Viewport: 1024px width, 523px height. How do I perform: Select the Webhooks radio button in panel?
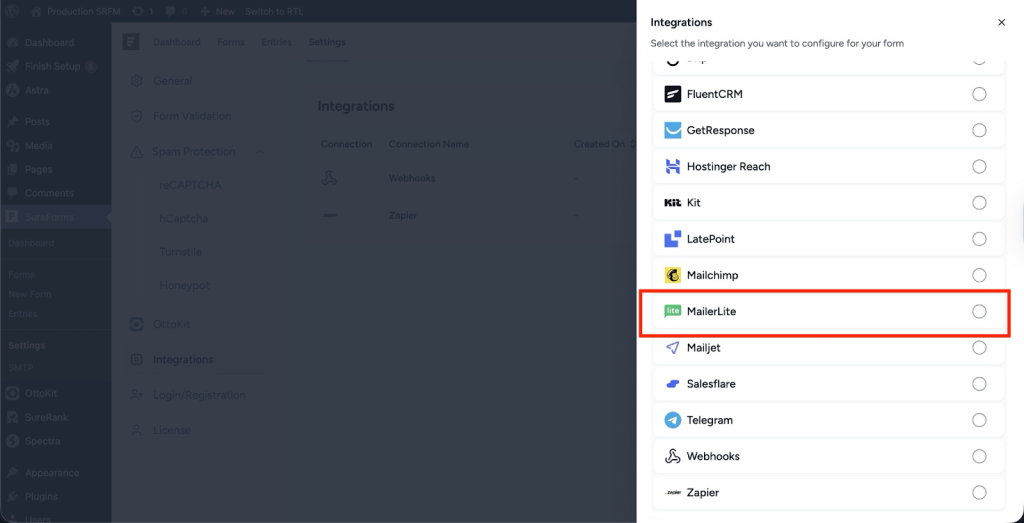tap(979, 456)
